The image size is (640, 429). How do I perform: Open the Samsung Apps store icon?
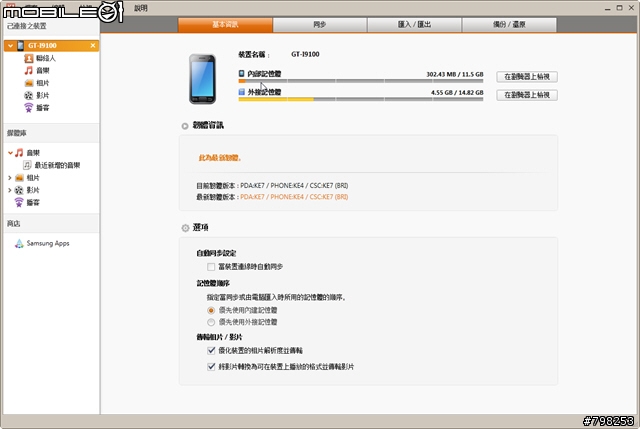(x=19, y=243)
